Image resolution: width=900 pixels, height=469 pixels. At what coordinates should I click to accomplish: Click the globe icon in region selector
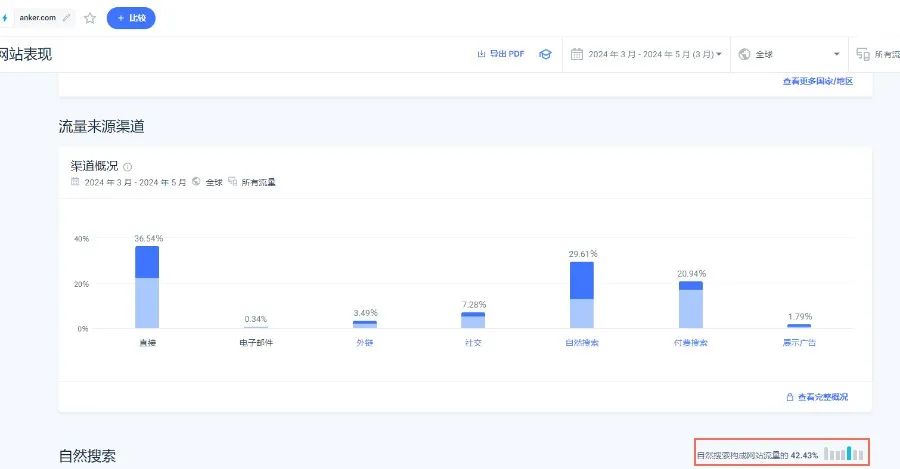point(744,54)
